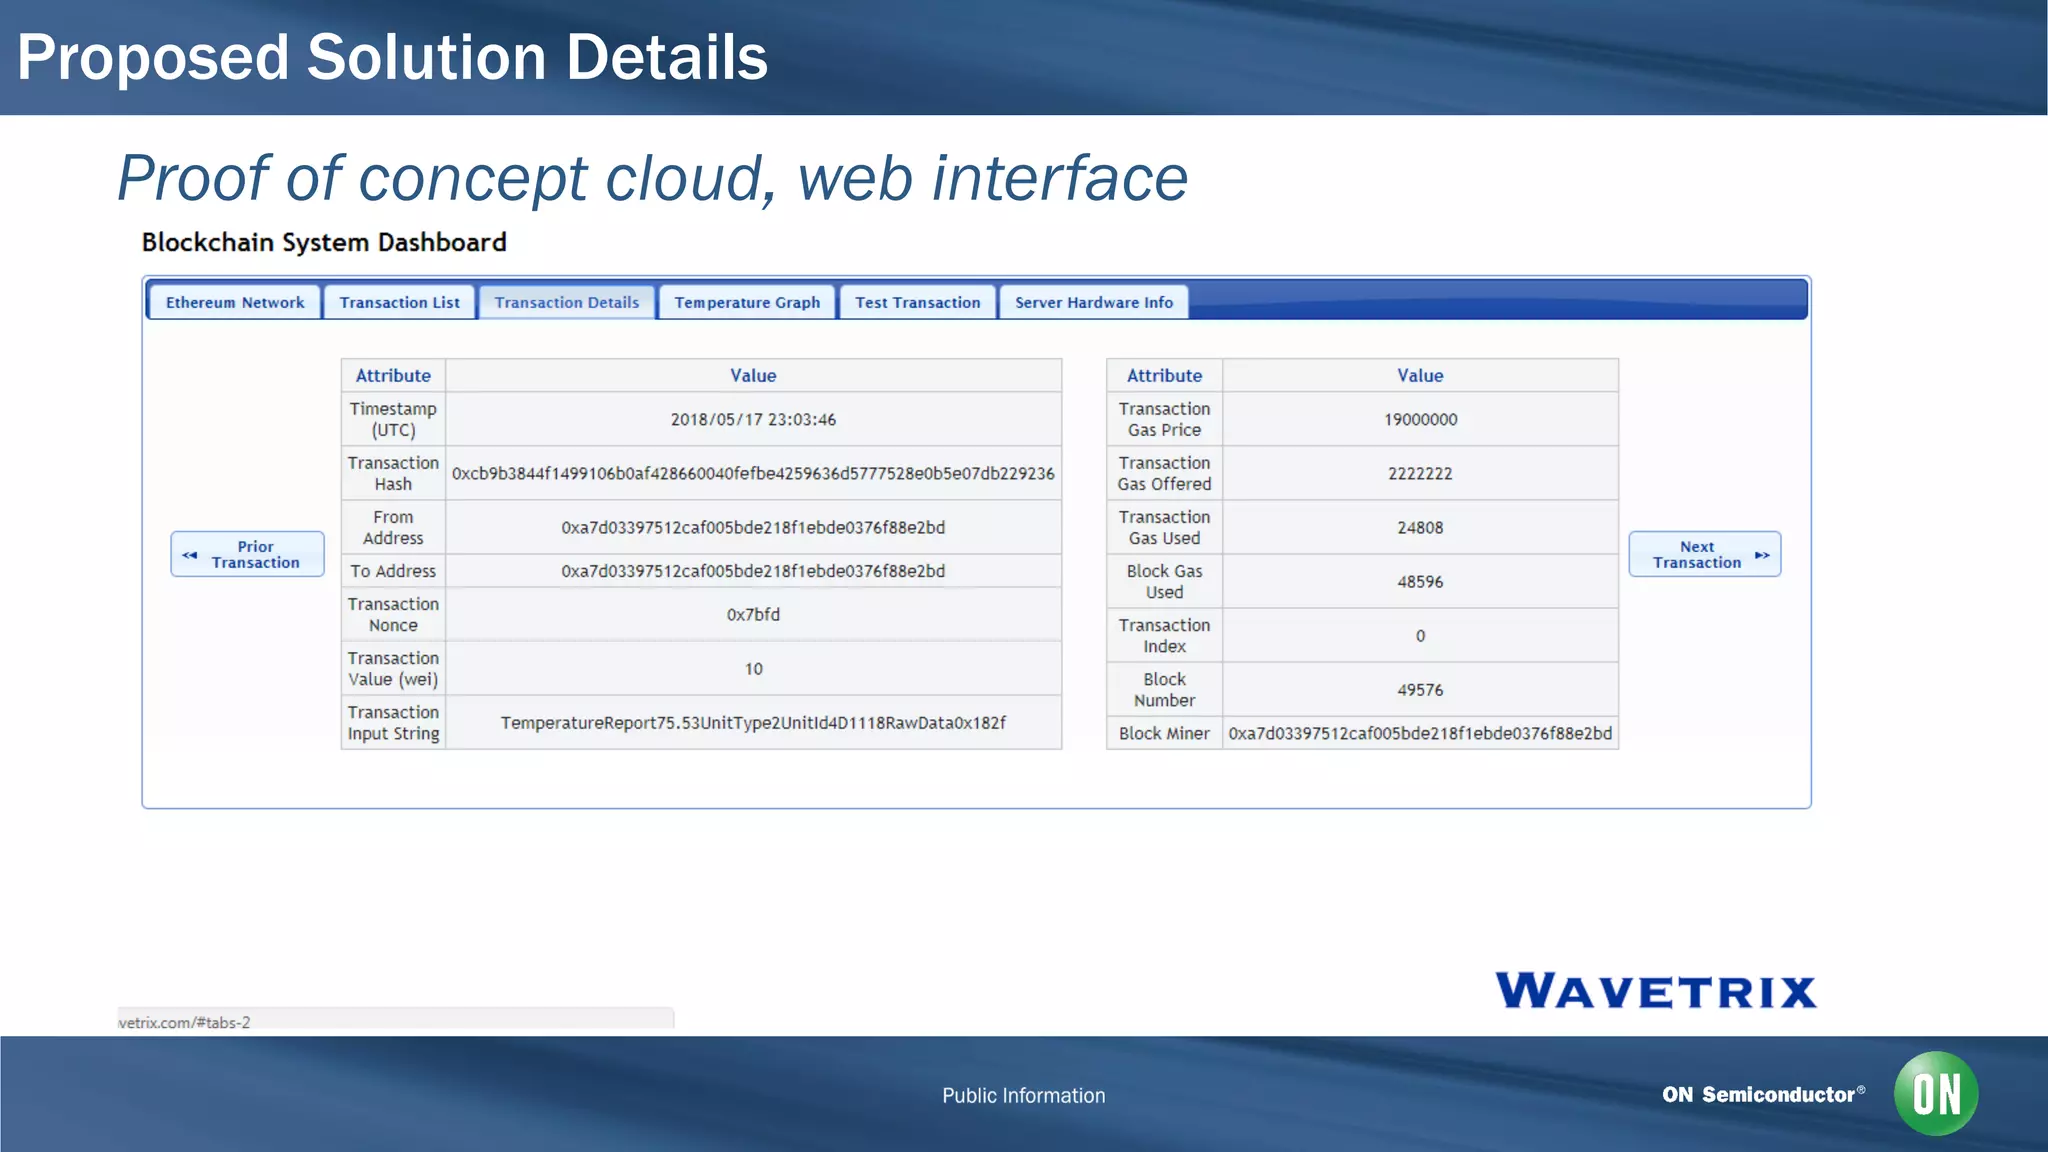Select gas offered value 2222222
This screenshot has width=2048, height=1152.
point(1420,473)
